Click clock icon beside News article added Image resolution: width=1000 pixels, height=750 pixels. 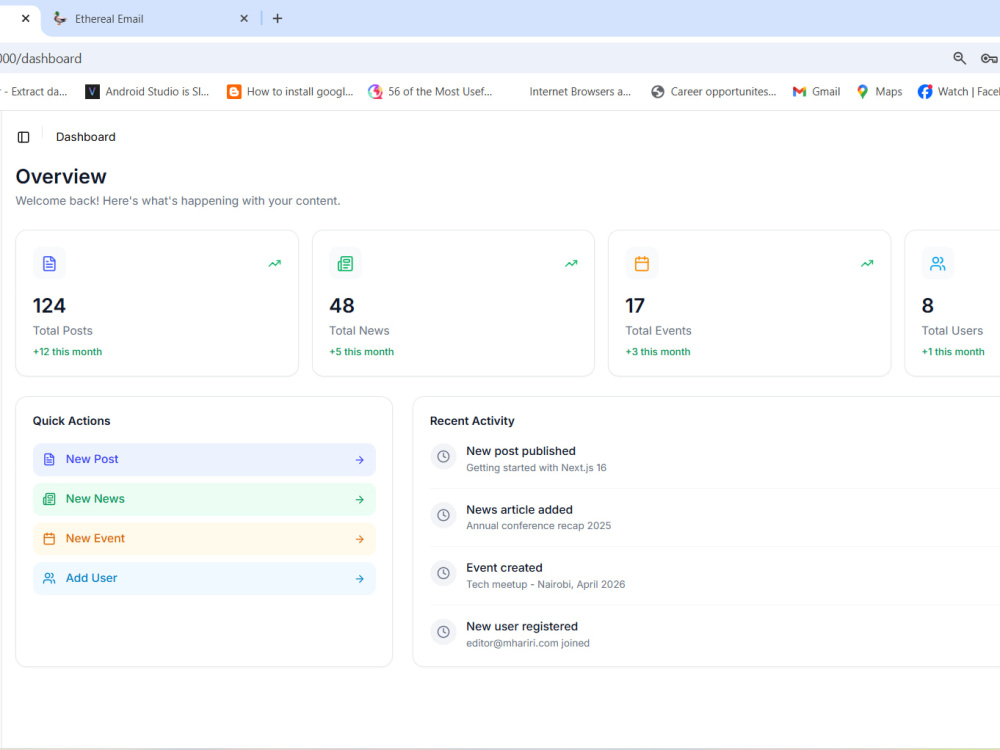tap(443, 515)
